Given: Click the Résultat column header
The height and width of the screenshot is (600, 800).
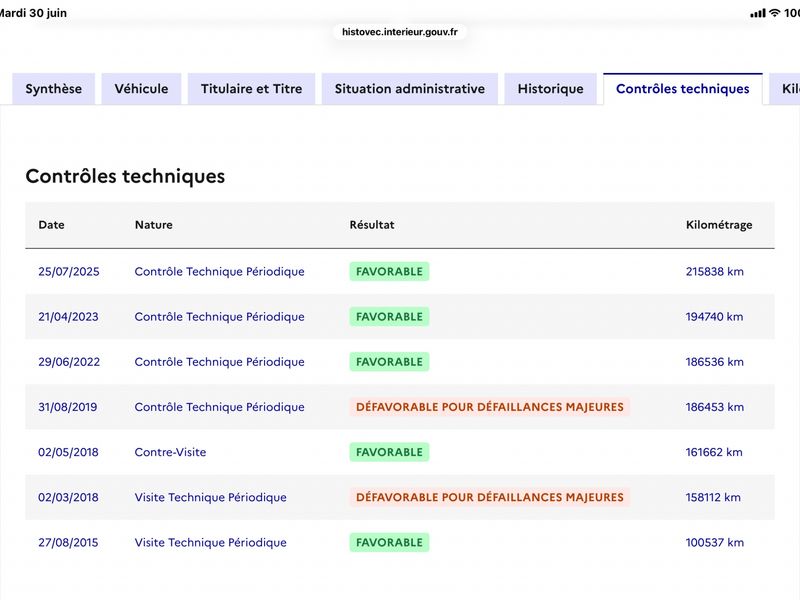Looking at the screenshot, I should point(372,225).
